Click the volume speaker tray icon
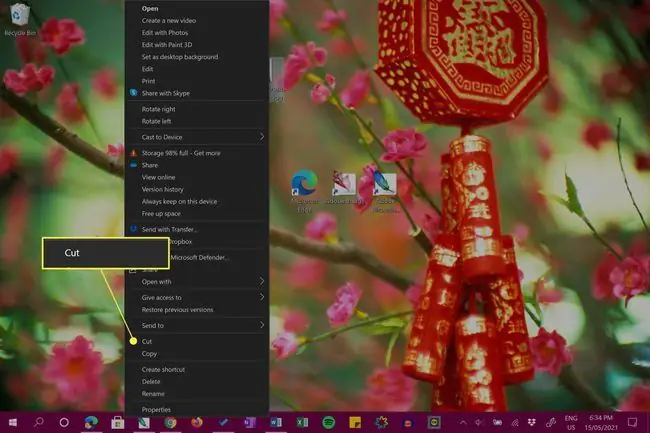The width and height of the screenshot is (650, 433). [x=479, y=423]
